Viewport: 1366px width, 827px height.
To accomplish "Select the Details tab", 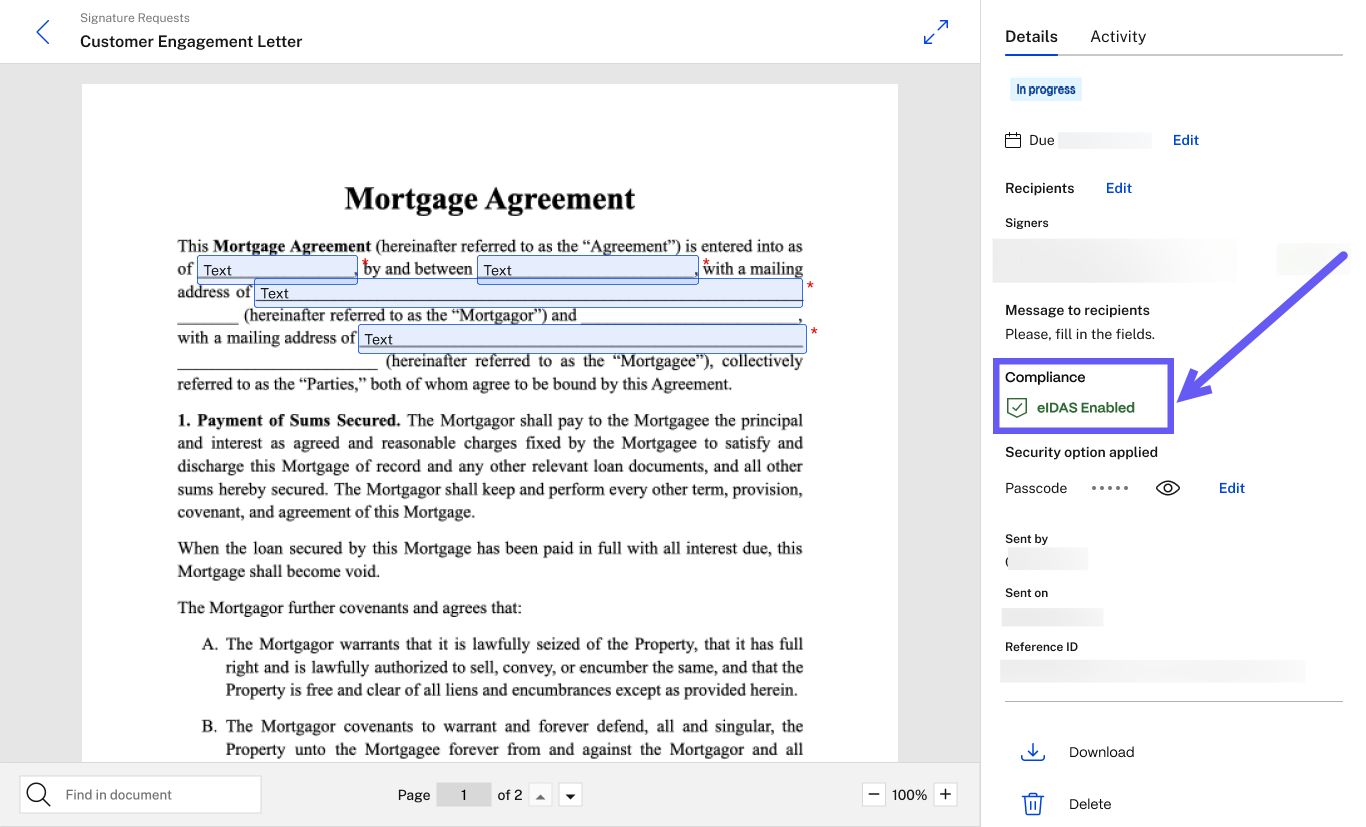I will pos(1031,36).
